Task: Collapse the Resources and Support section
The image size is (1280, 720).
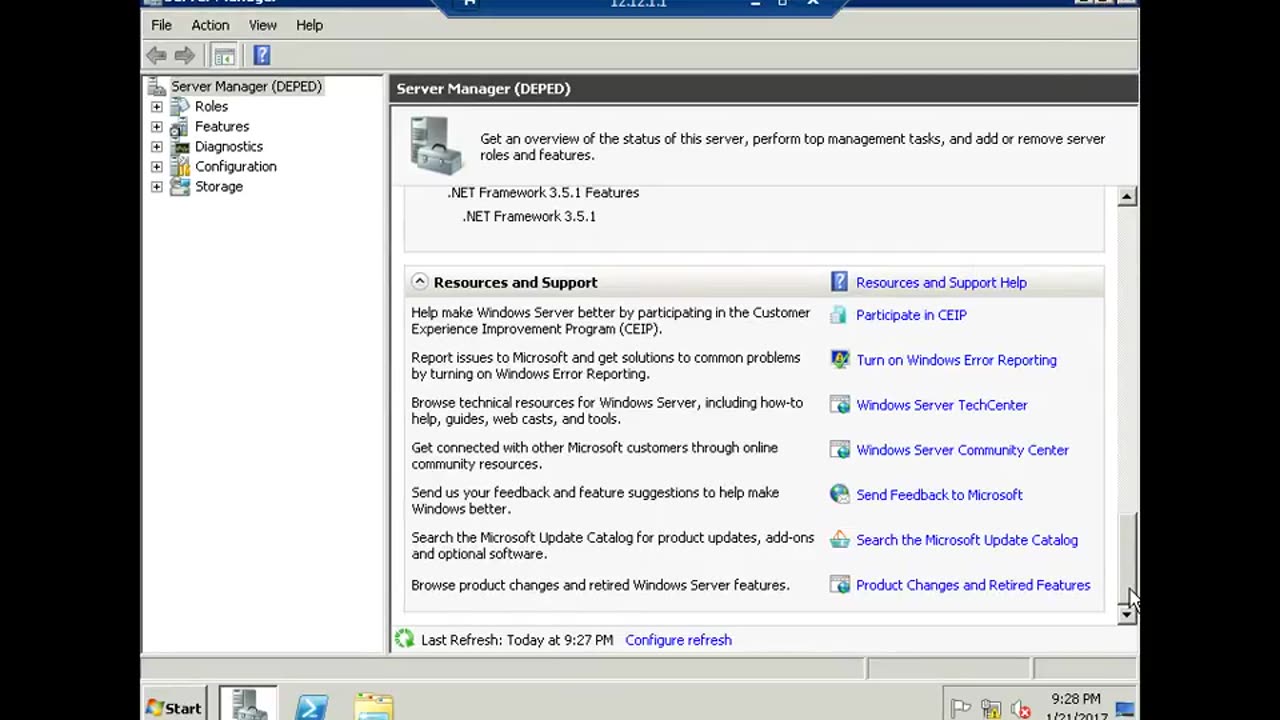Action: point(420,282)
